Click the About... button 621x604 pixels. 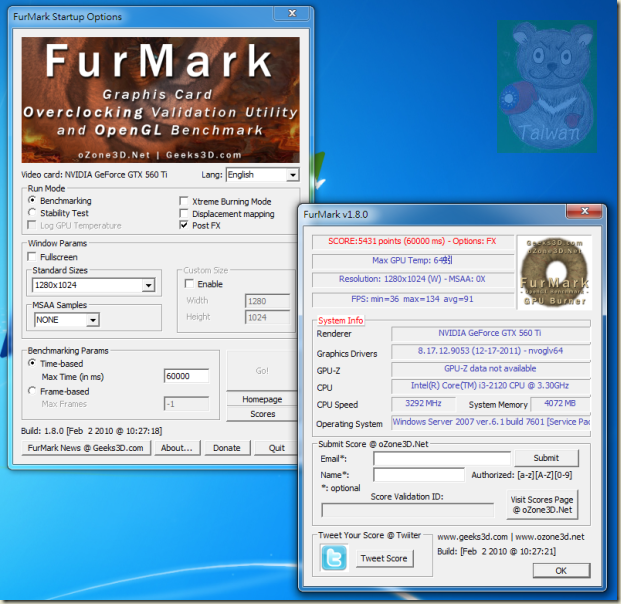point(177,448)
